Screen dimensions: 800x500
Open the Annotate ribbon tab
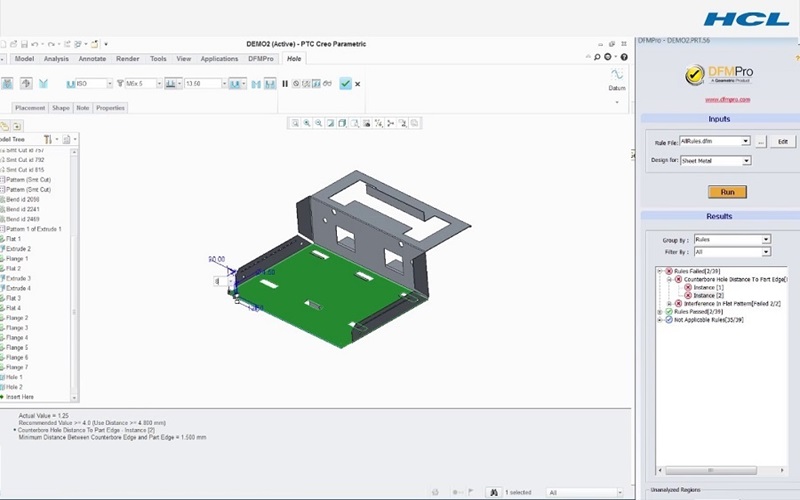(92, 59)
